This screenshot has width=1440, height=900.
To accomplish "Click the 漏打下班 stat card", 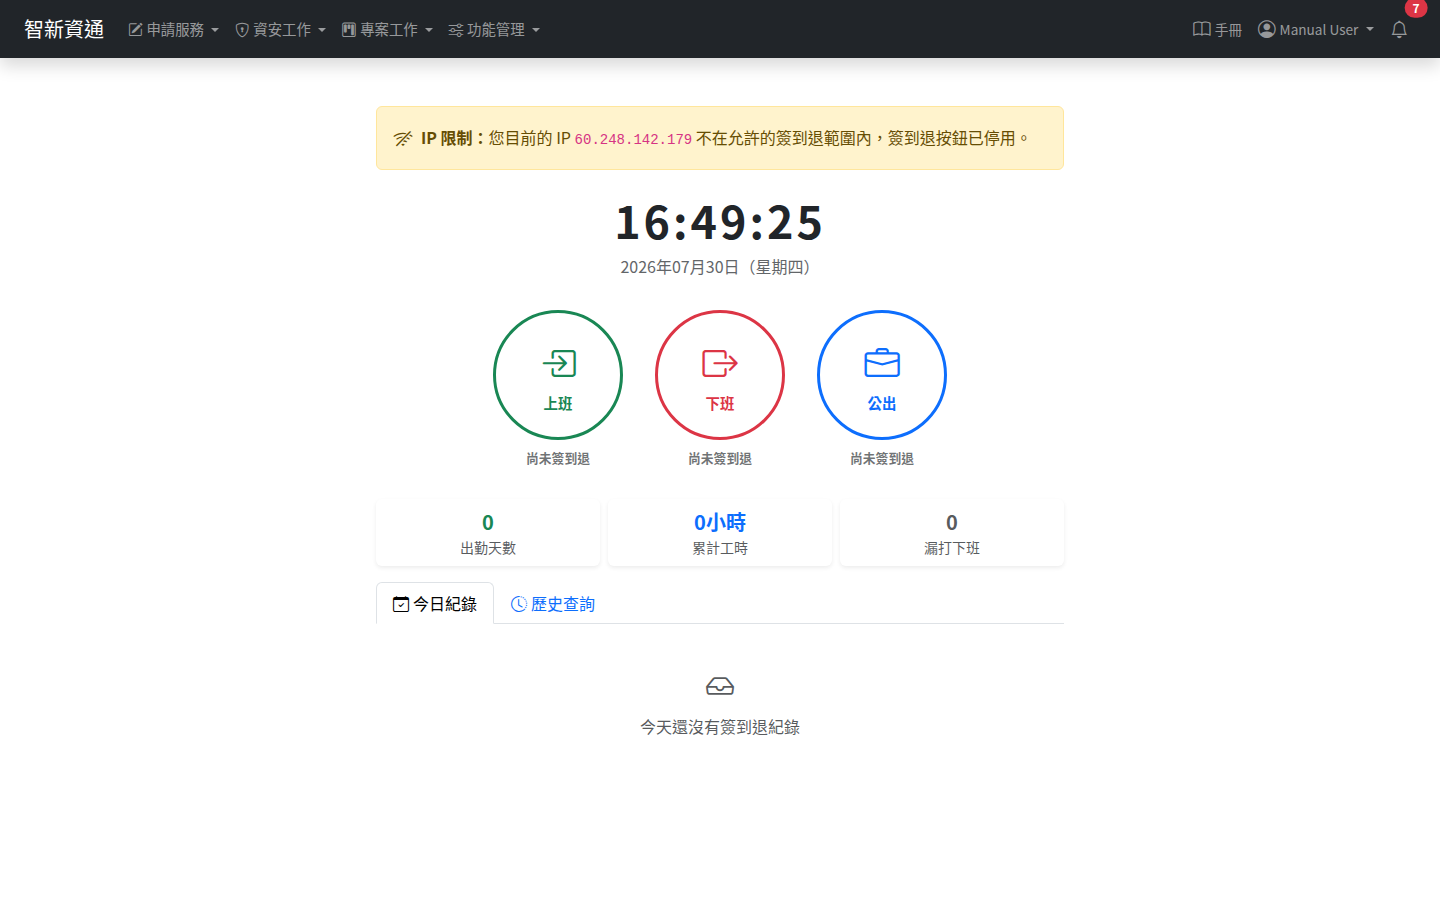I will tap(952, 534).
